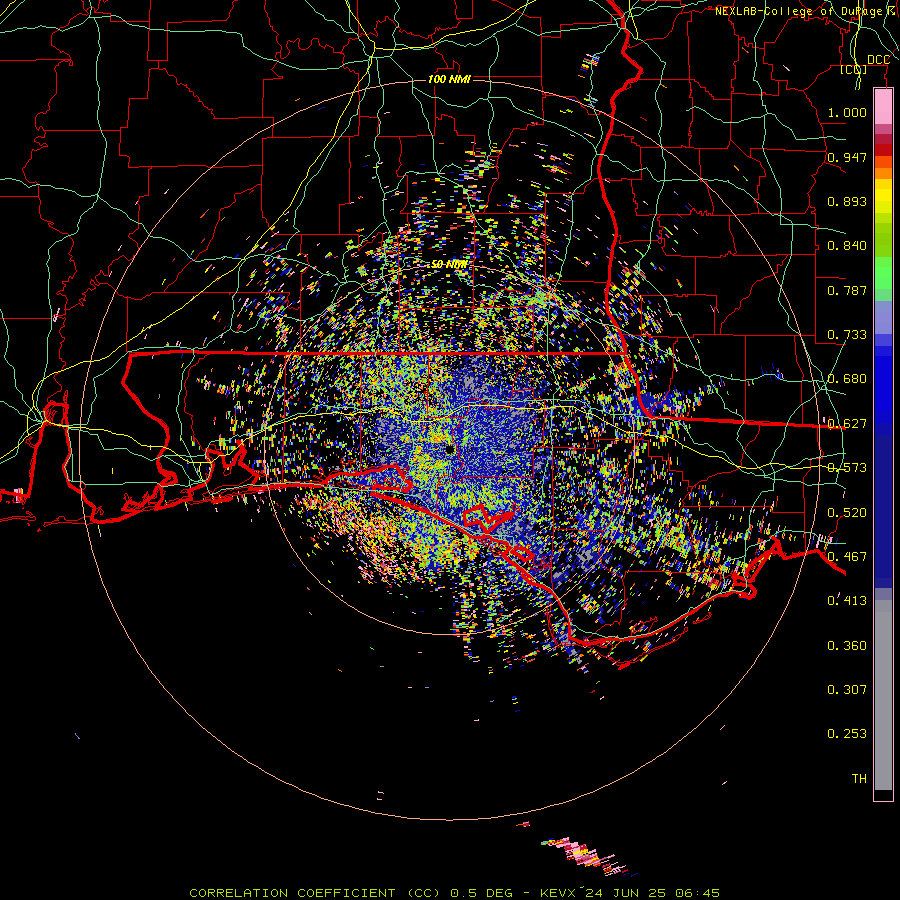Click the 50 NMI range ring label
Image resolution: width=900 pixels, height=900 pixels.
pyautogui.click(x=449, y=264)
